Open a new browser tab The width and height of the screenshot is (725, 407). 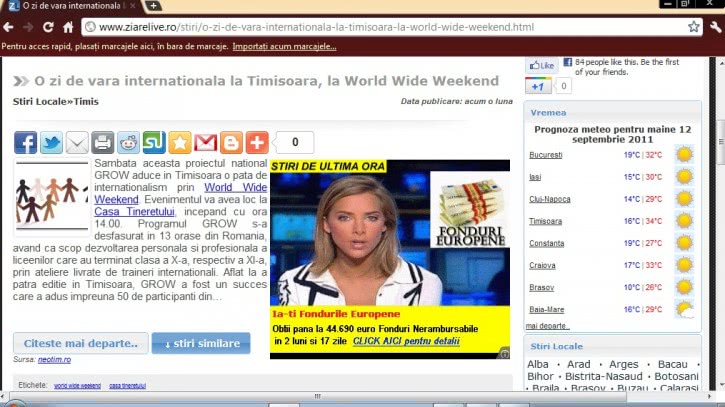(153, 7)
